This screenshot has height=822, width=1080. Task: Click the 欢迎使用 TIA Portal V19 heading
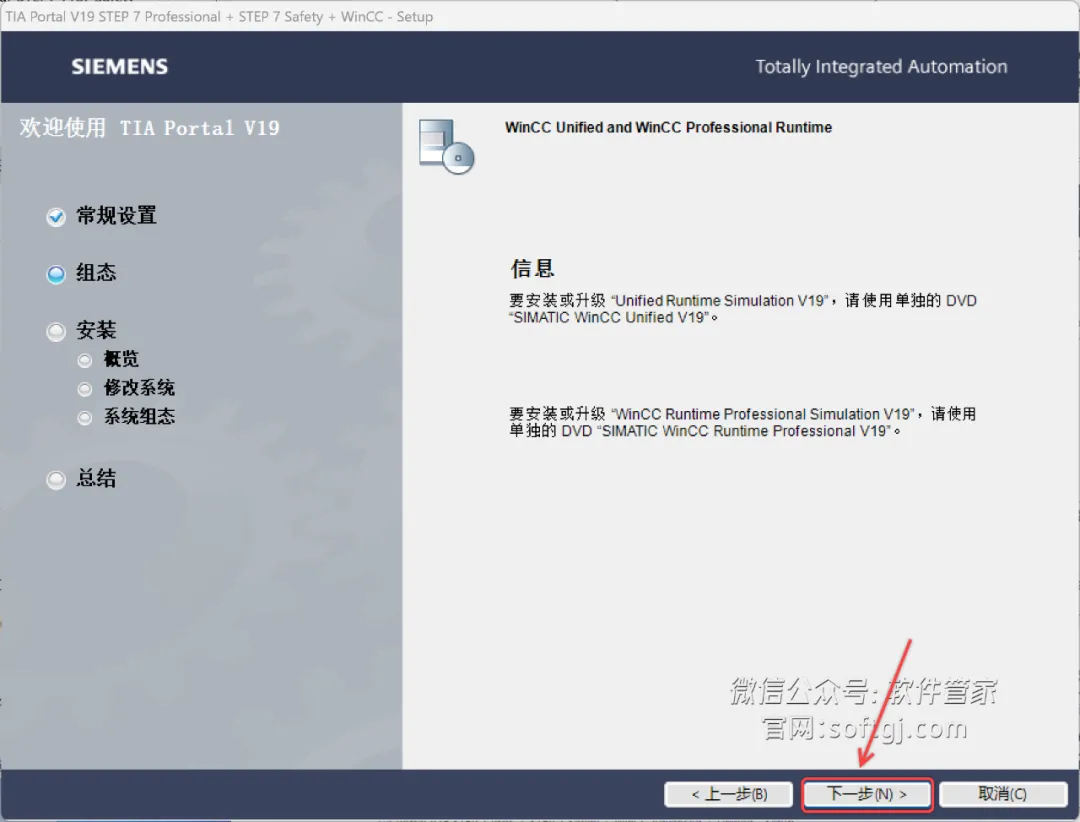click(149, 127)
